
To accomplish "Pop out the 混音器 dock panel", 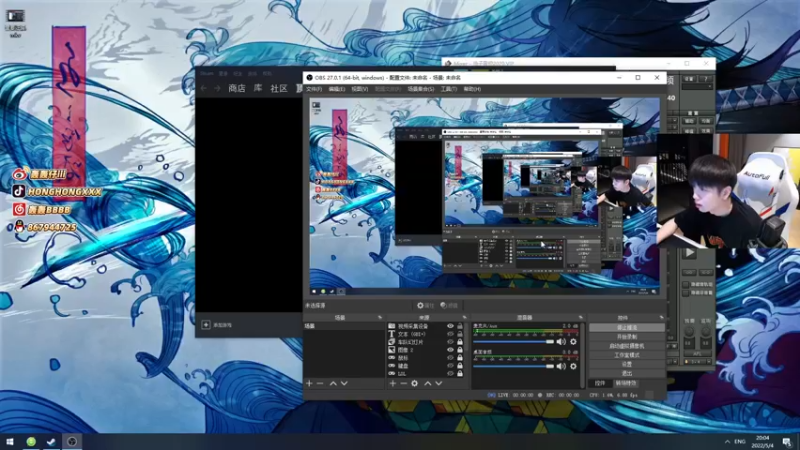I will [581, 317].
